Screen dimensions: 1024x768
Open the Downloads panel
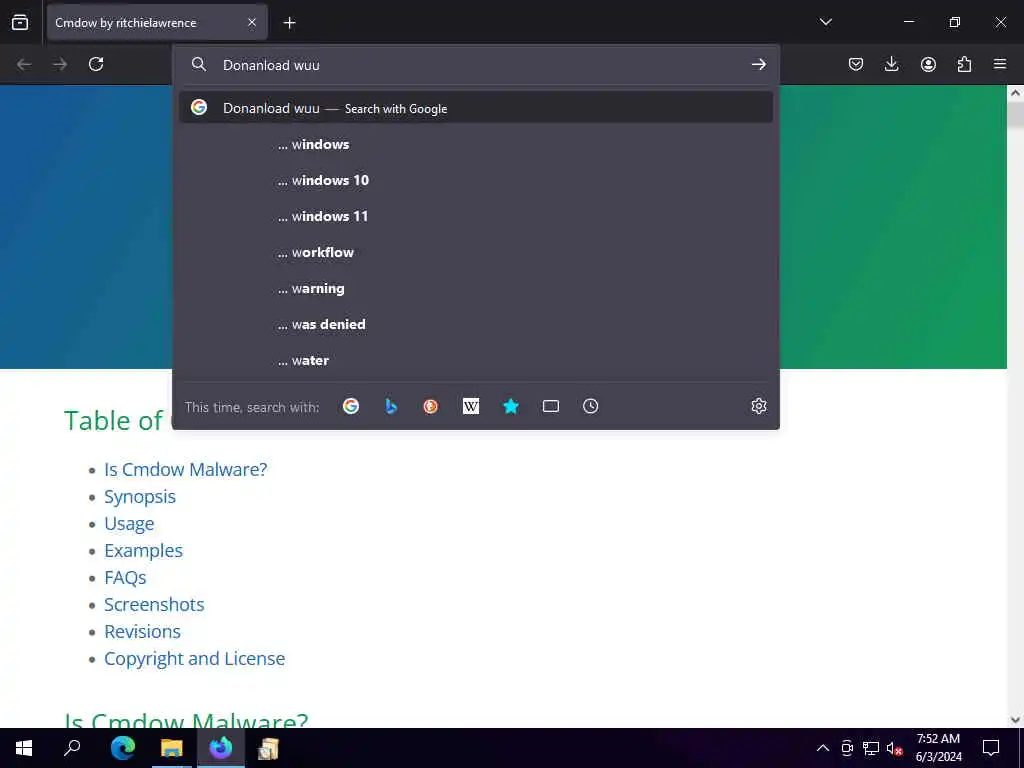[891, 64]
